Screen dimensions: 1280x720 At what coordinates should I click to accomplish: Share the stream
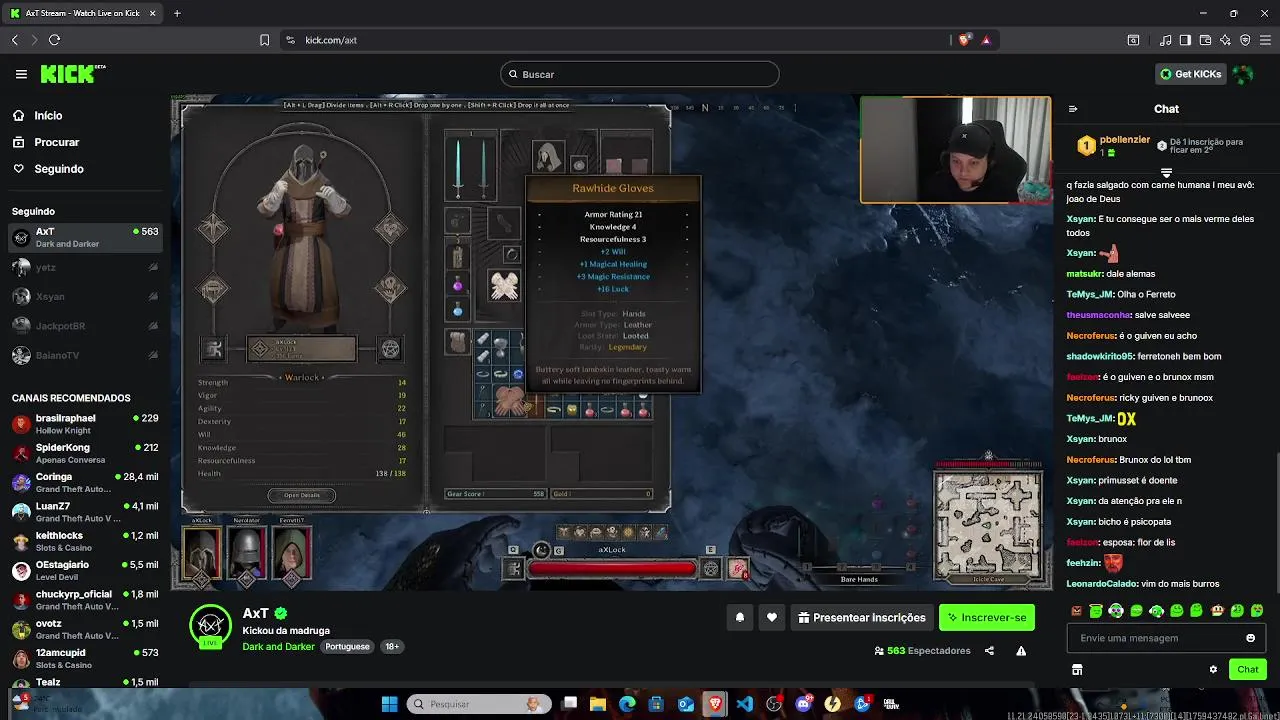point(989,650)
